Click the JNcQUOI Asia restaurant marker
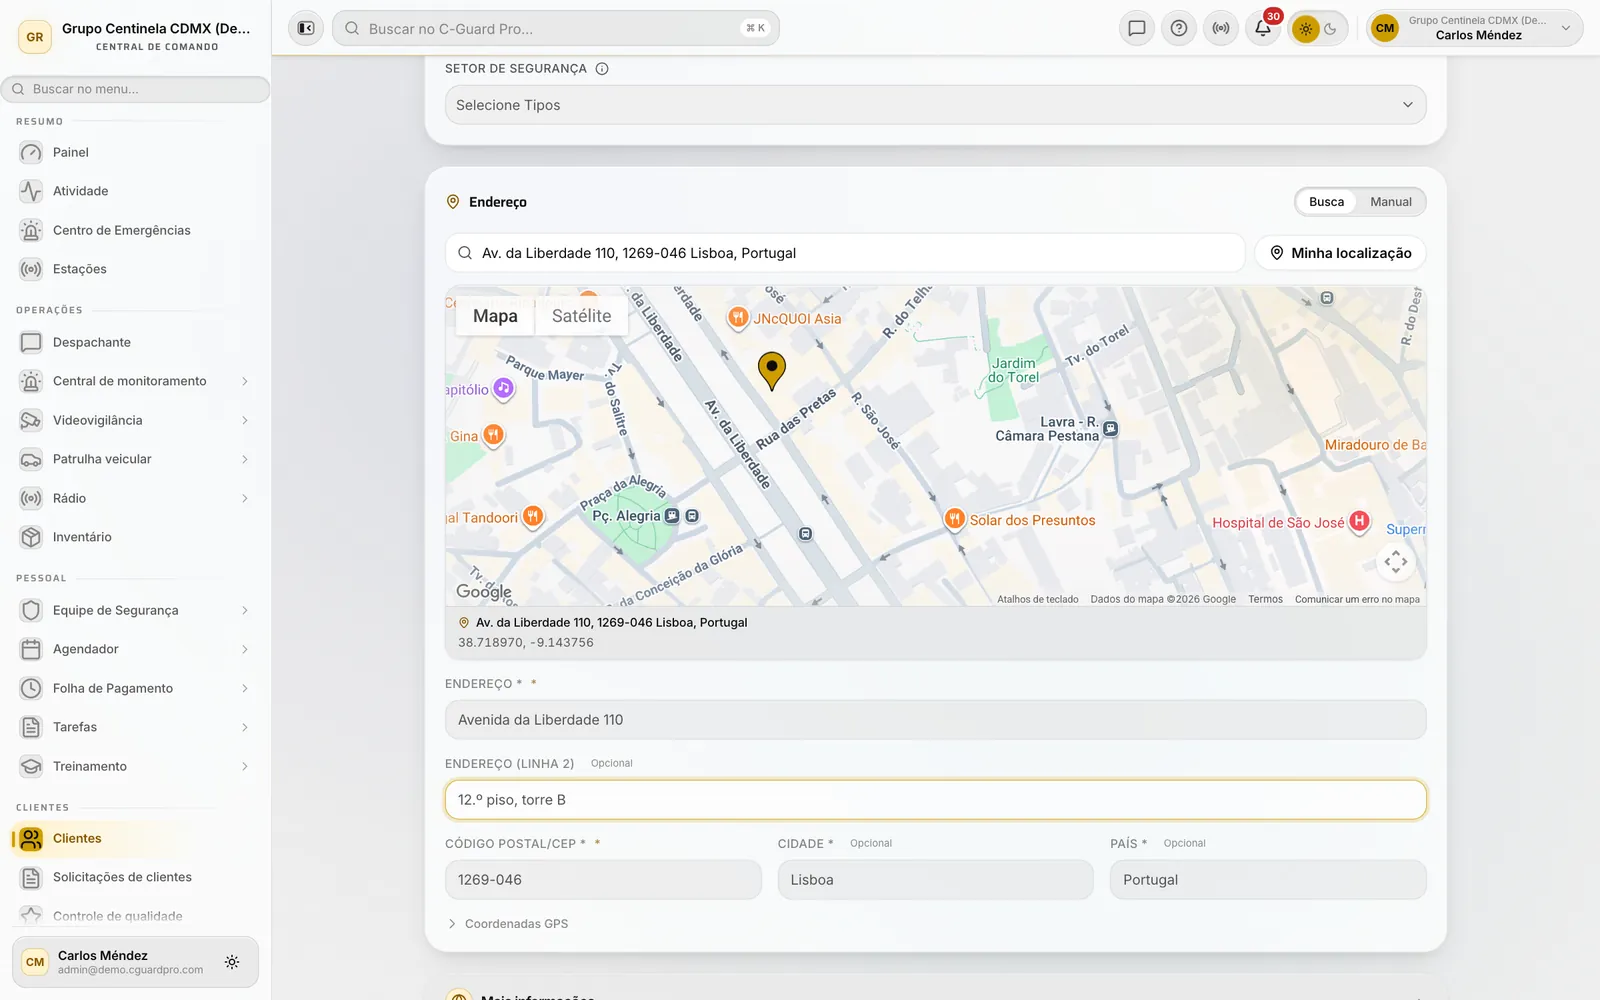 point(738,318)
